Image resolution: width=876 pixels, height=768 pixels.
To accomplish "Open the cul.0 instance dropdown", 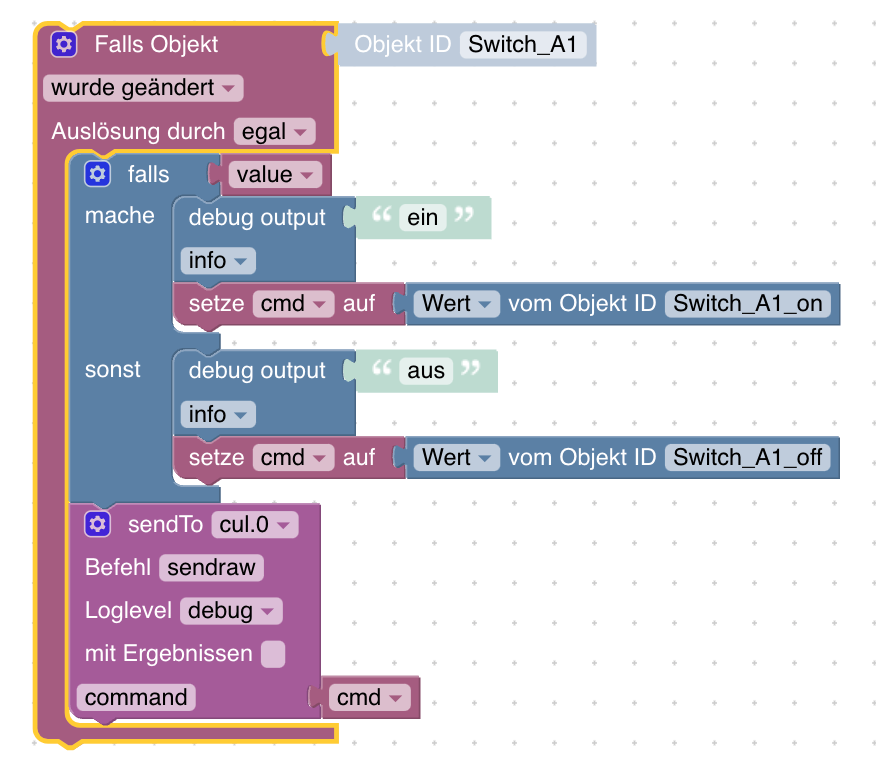I will (255, 524).
